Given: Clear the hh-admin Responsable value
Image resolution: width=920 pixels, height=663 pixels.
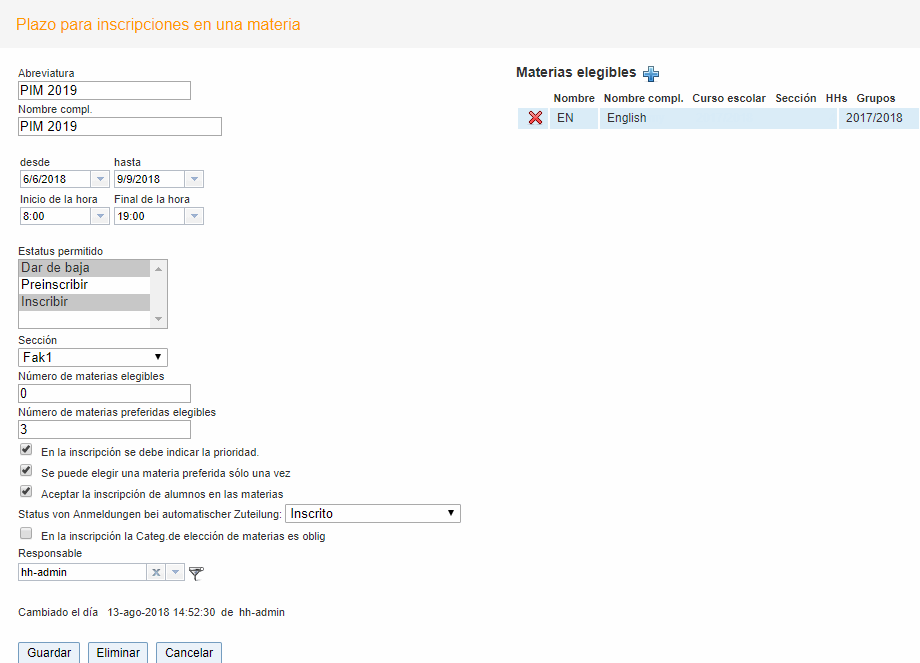Looking at the screenshot, I should coord(156,573).
